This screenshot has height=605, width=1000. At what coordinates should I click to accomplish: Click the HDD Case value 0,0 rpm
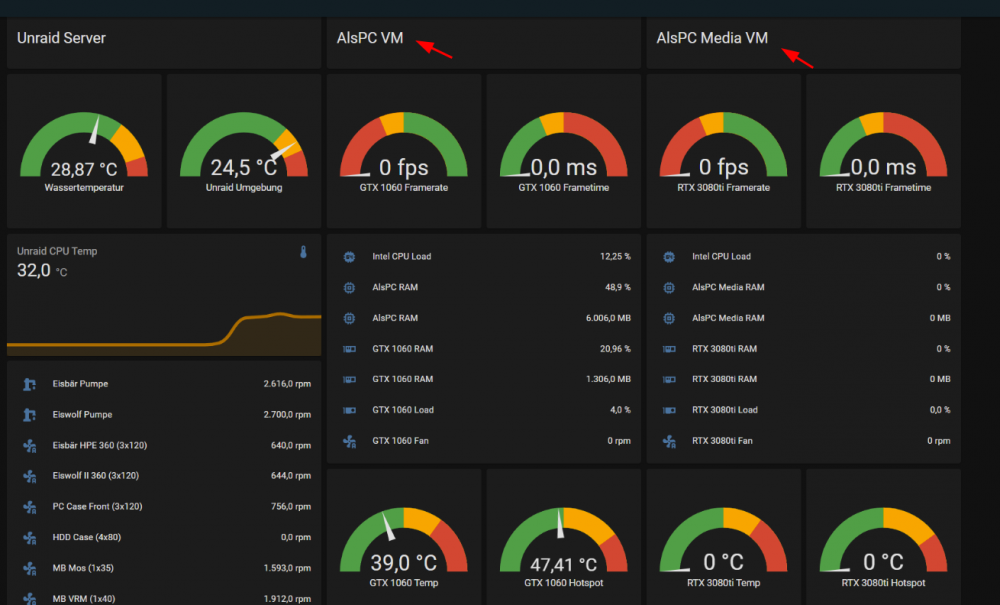pos(296,537)
